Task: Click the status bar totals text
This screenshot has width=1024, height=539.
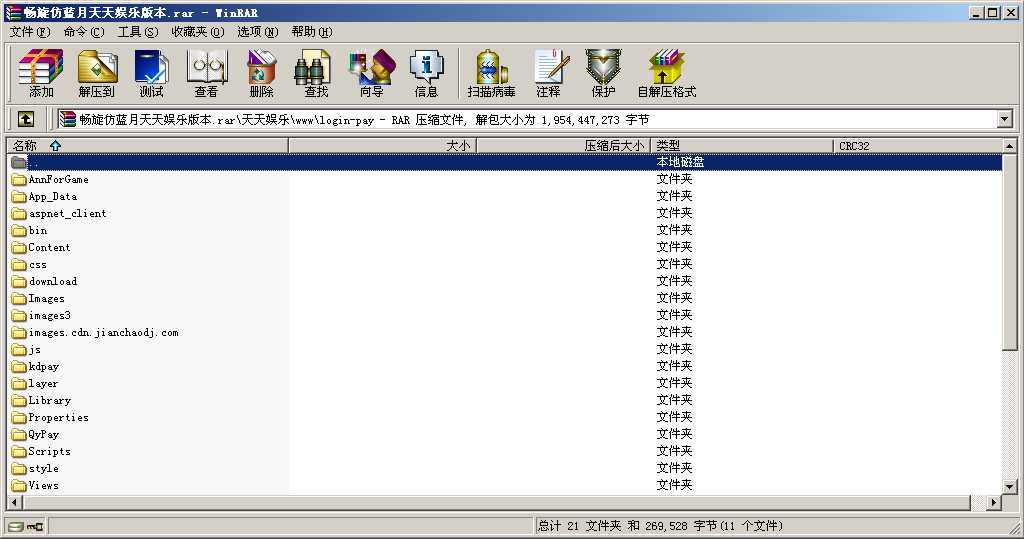Action: tap(660, 526)
